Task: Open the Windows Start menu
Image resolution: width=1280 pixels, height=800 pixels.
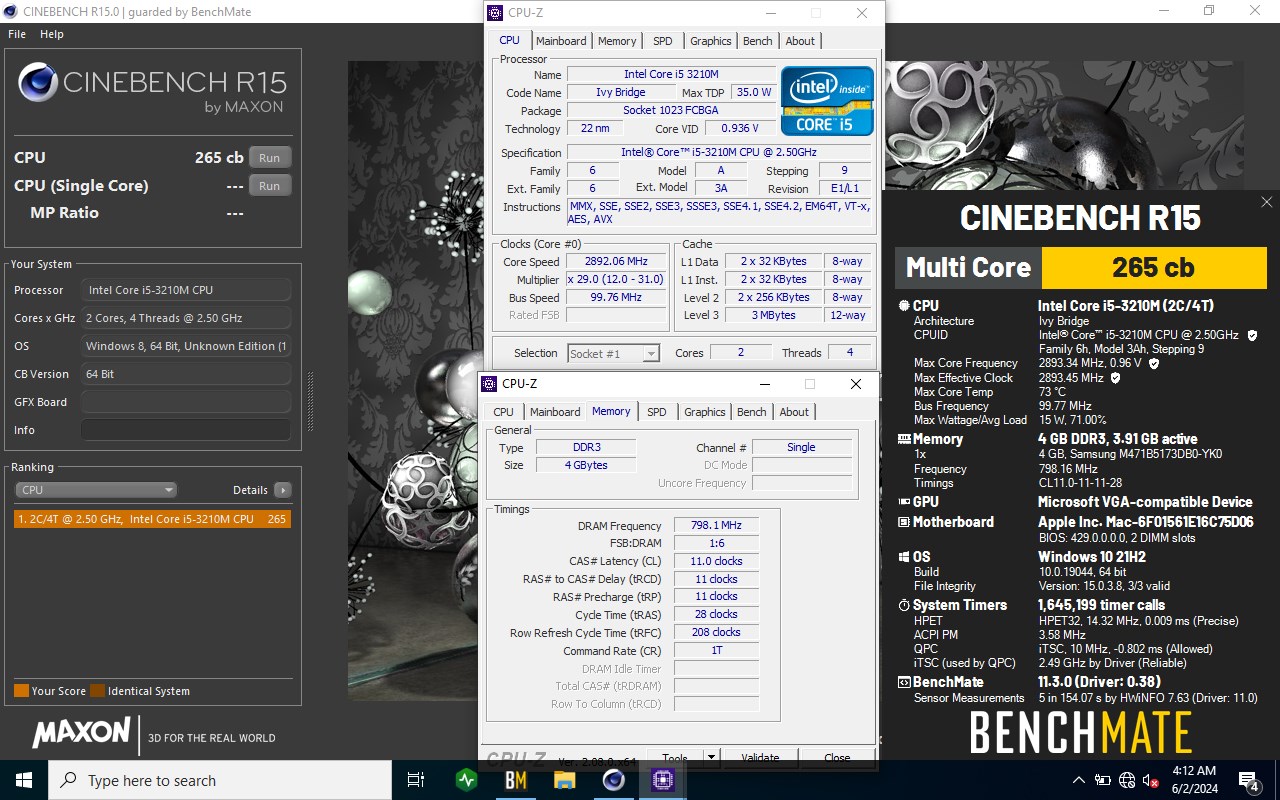Action: (23, 780)
